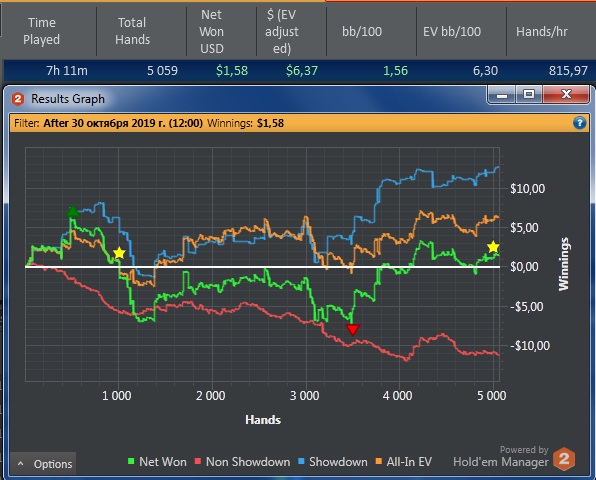Toggle the All-In EV legend entry
This screenshot has width=596, height=480.
click(x=403, y=462)
